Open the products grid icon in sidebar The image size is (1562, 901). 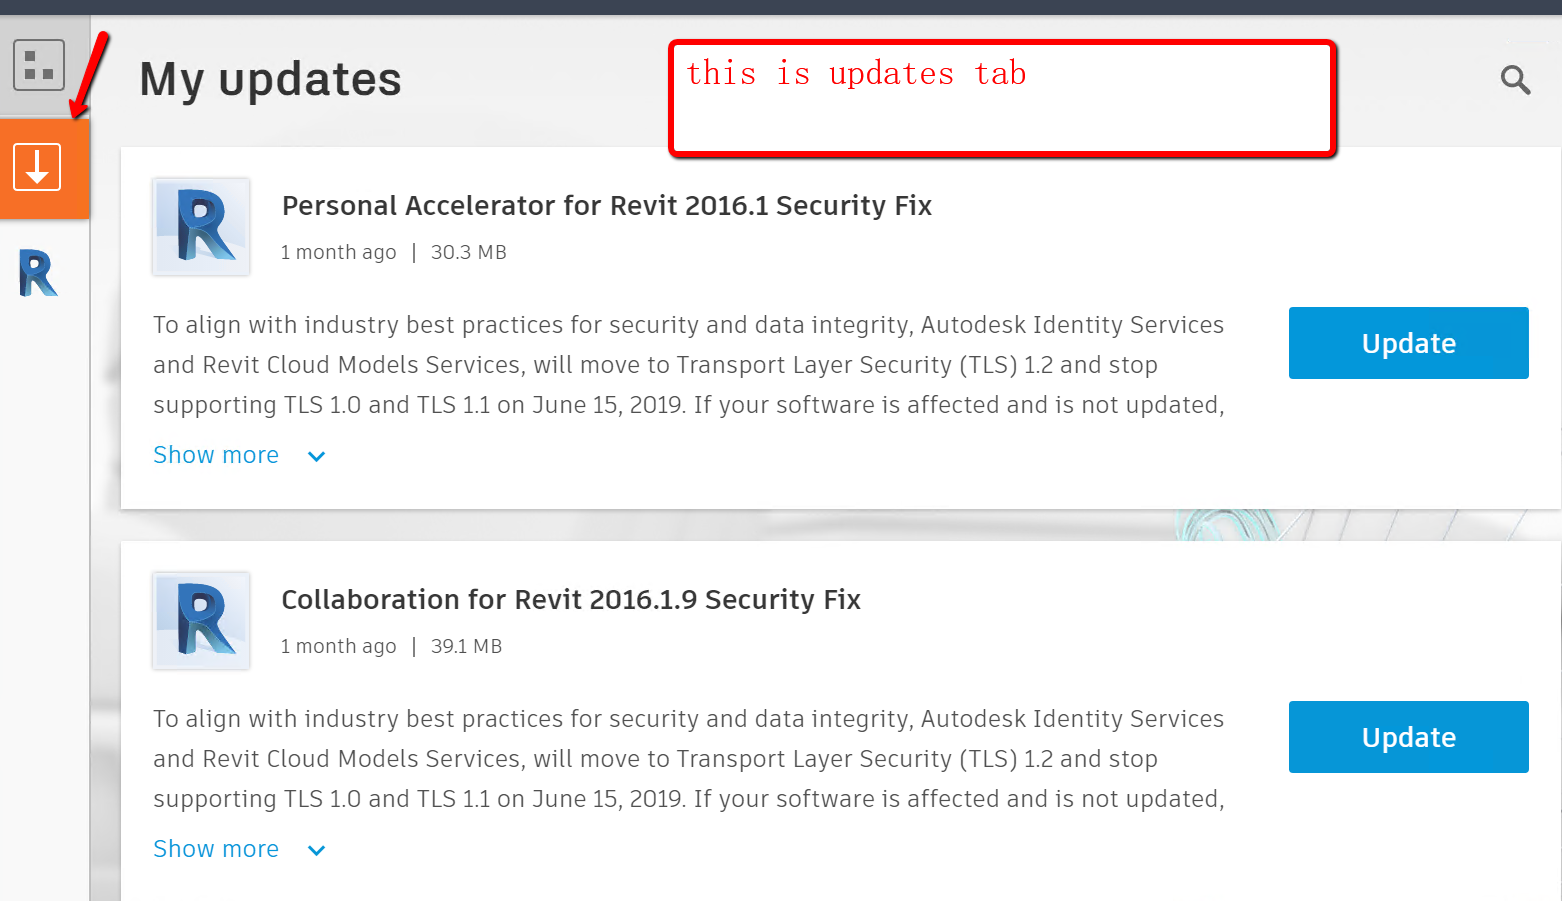[39, 65]
